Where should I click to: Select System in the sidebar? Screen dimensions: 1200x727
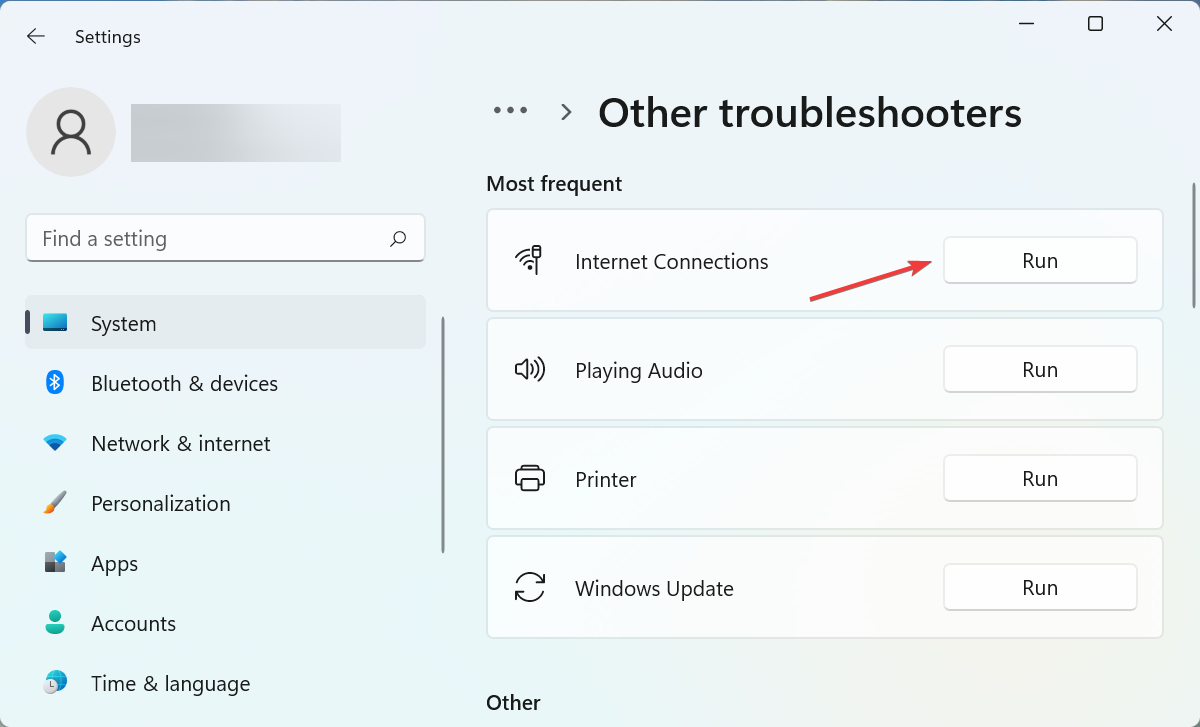(123, 323)
